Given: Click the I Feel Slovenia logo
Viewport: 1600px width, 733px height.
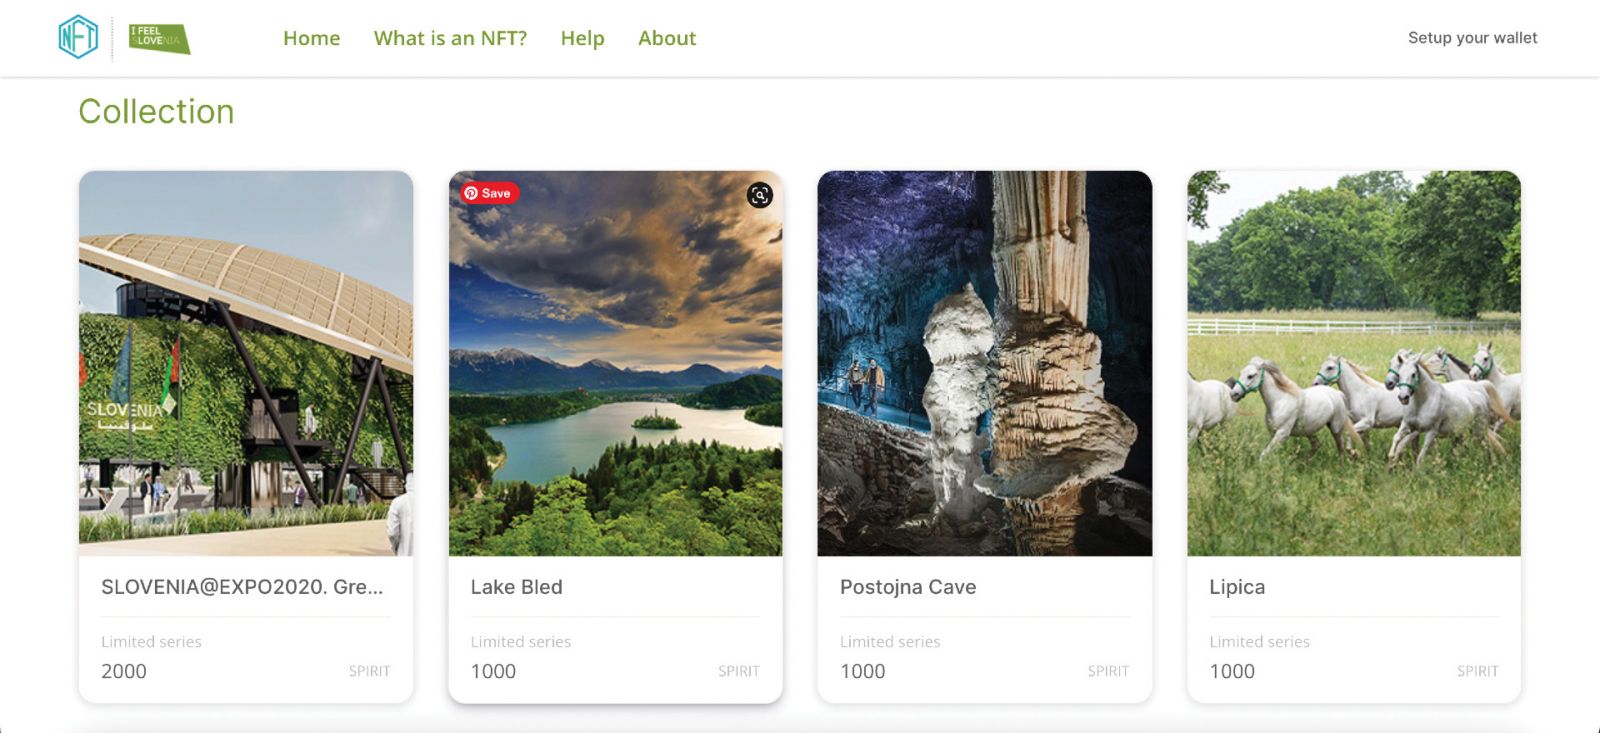Looking at the screenshot, I should click(159, 39).
